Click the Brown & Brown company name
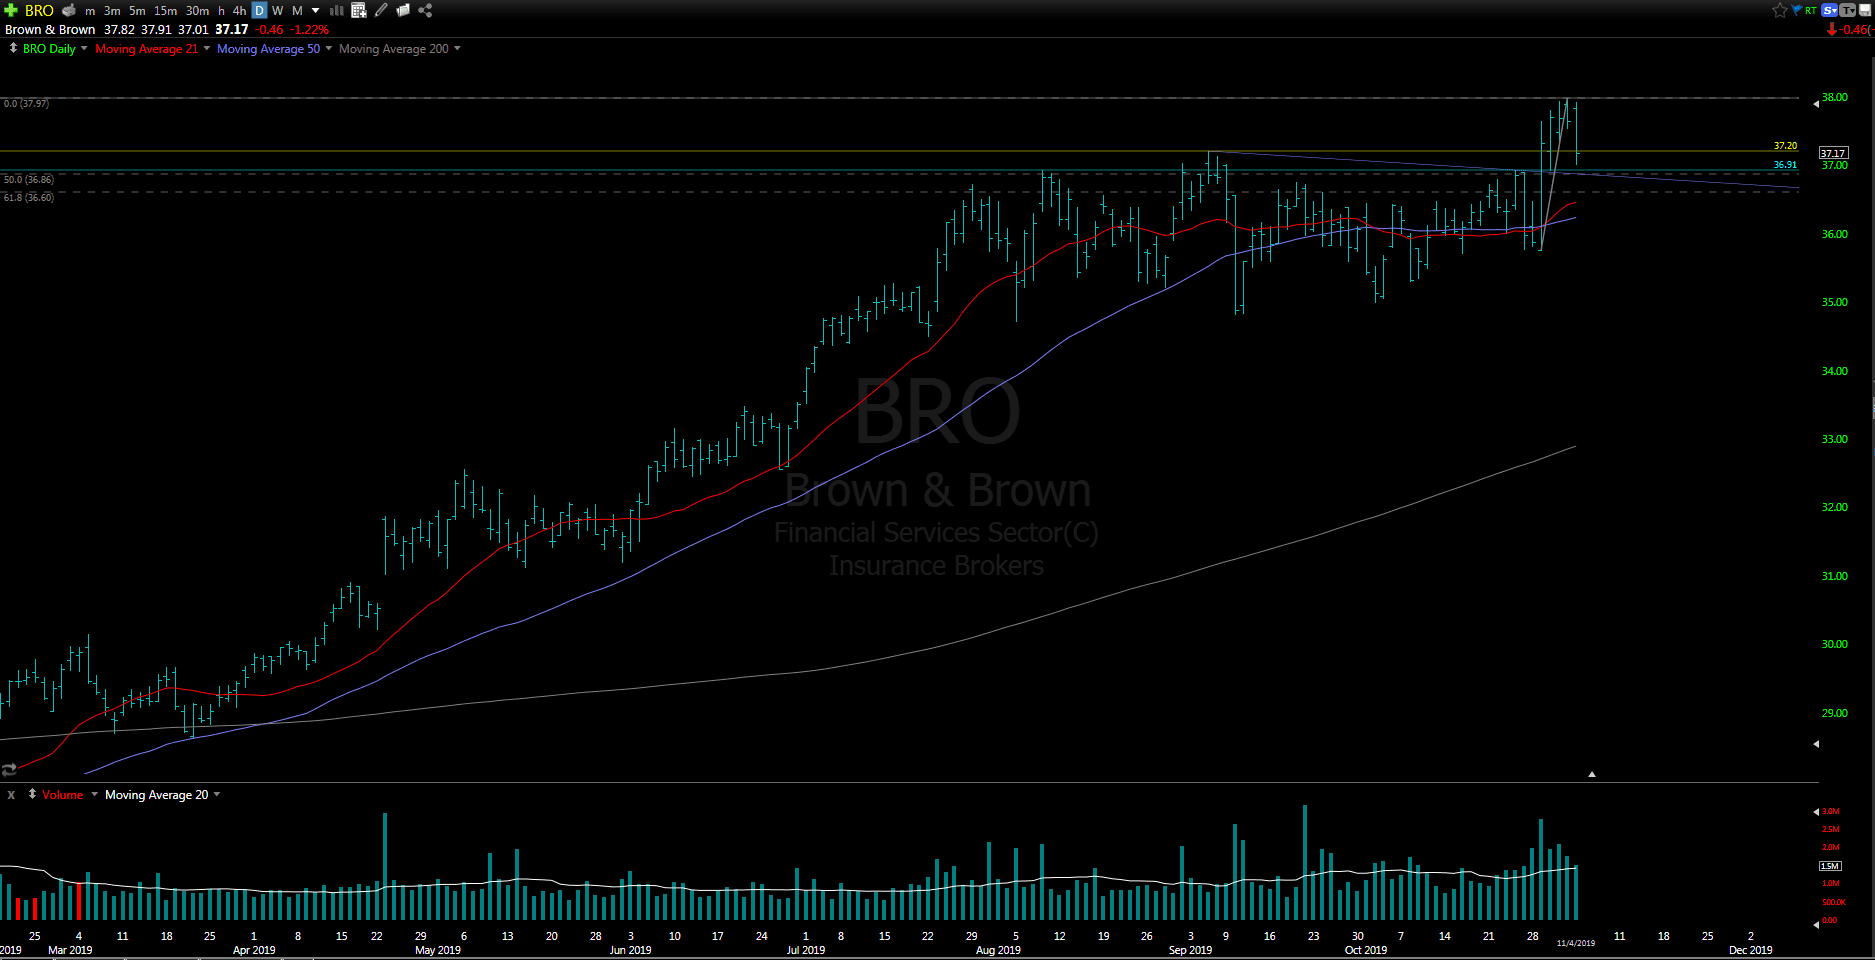 point(50,30)
